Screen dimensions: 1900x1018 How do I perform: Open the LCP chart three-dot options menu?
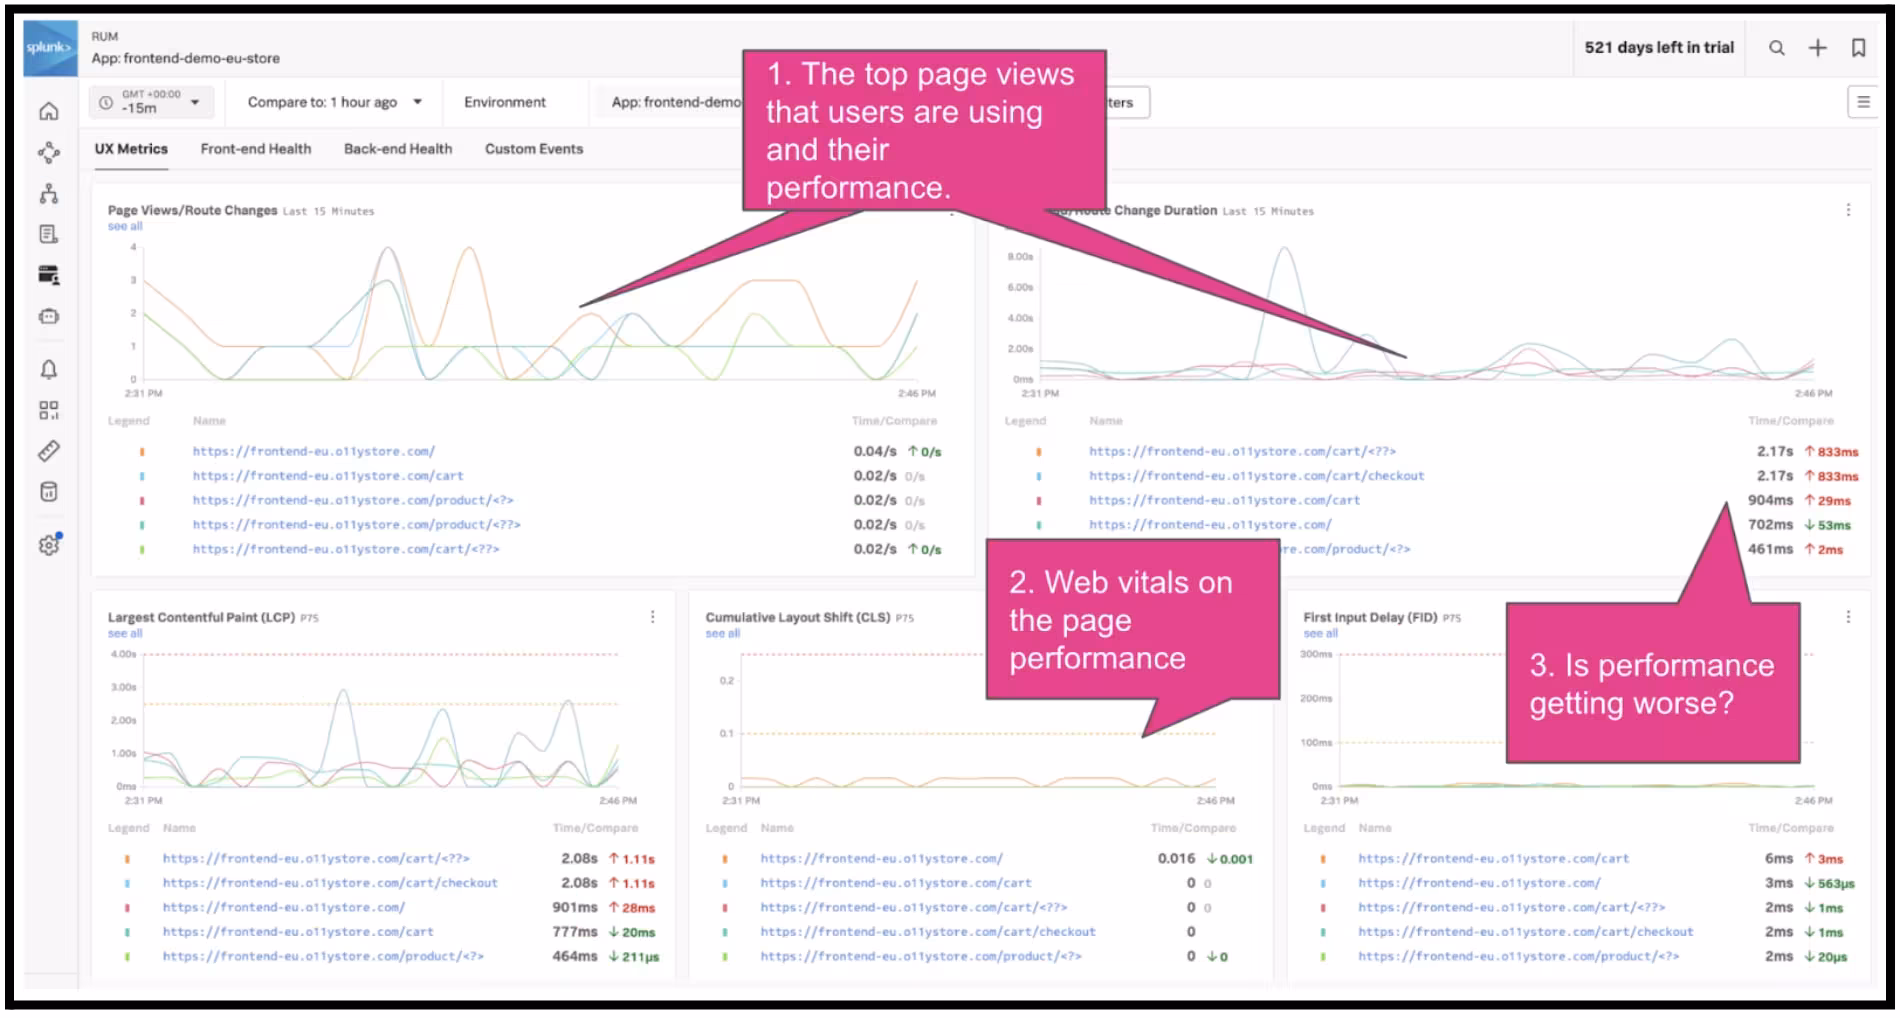click(653, 617)
